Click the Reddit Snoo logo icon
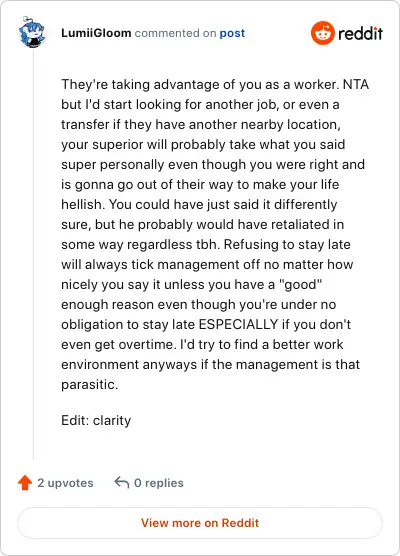This screenshot has width=400, height=556. 323,33
